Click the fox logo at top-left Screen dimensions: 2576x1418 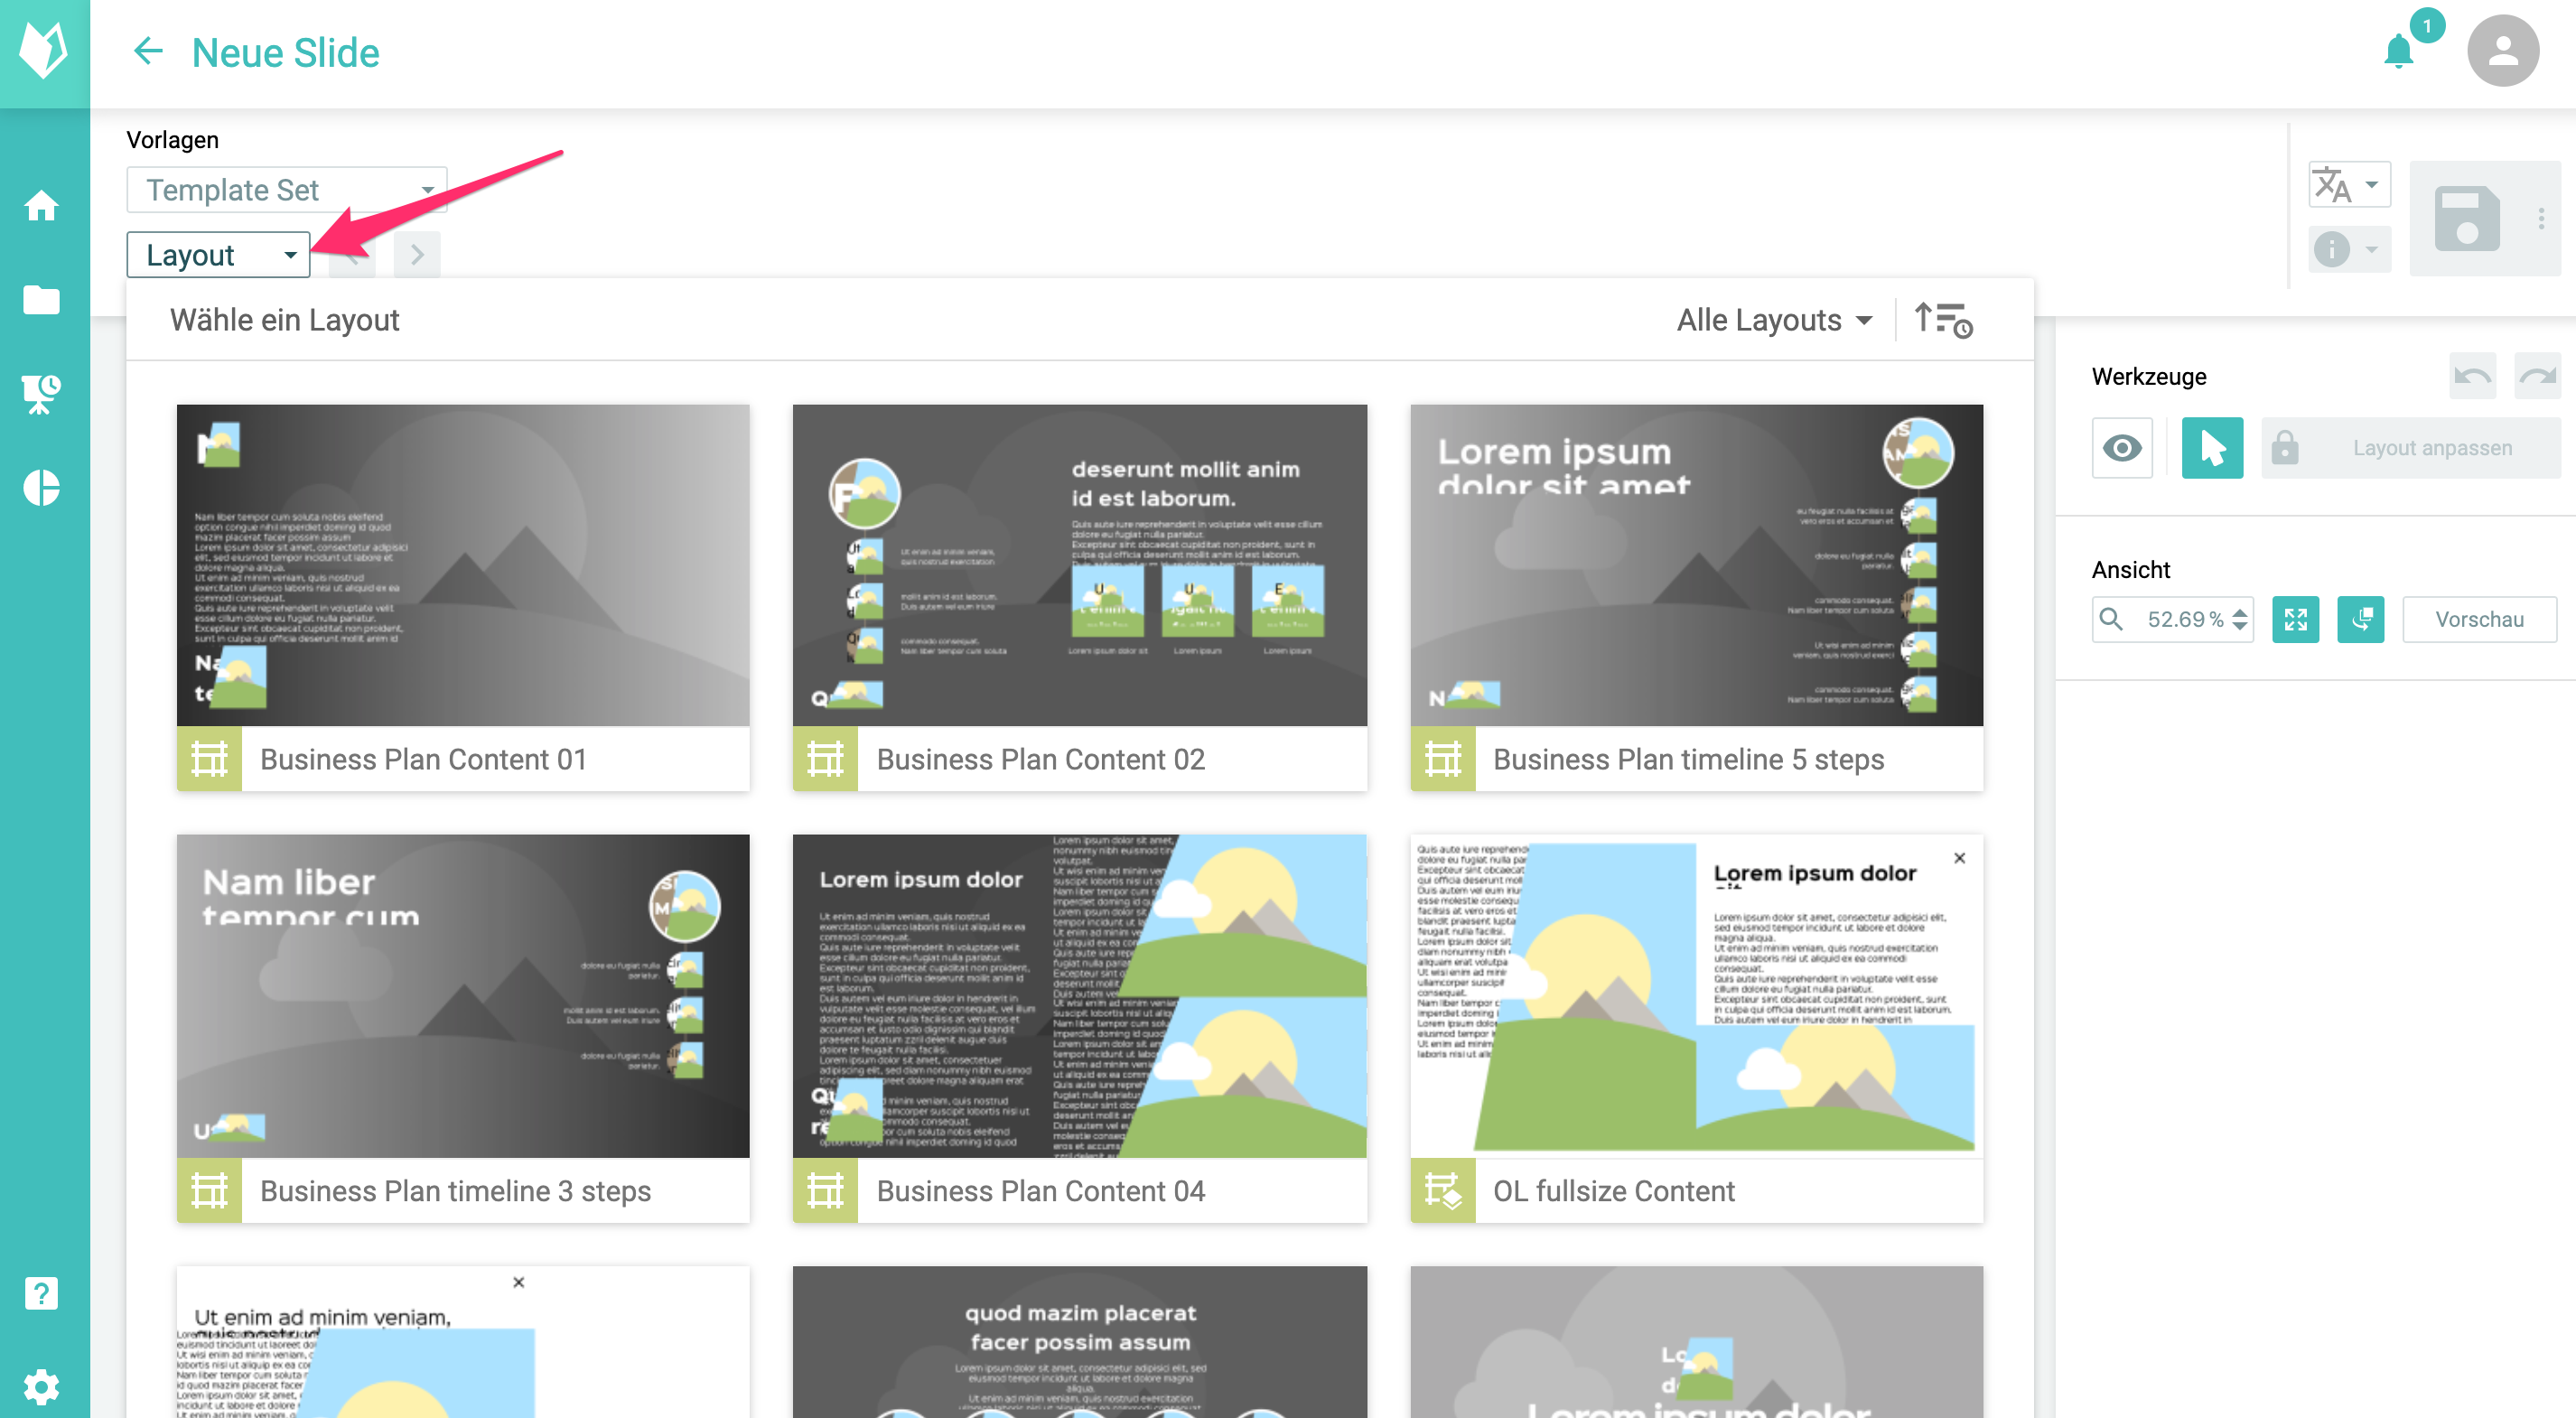[x=44, y=51]
